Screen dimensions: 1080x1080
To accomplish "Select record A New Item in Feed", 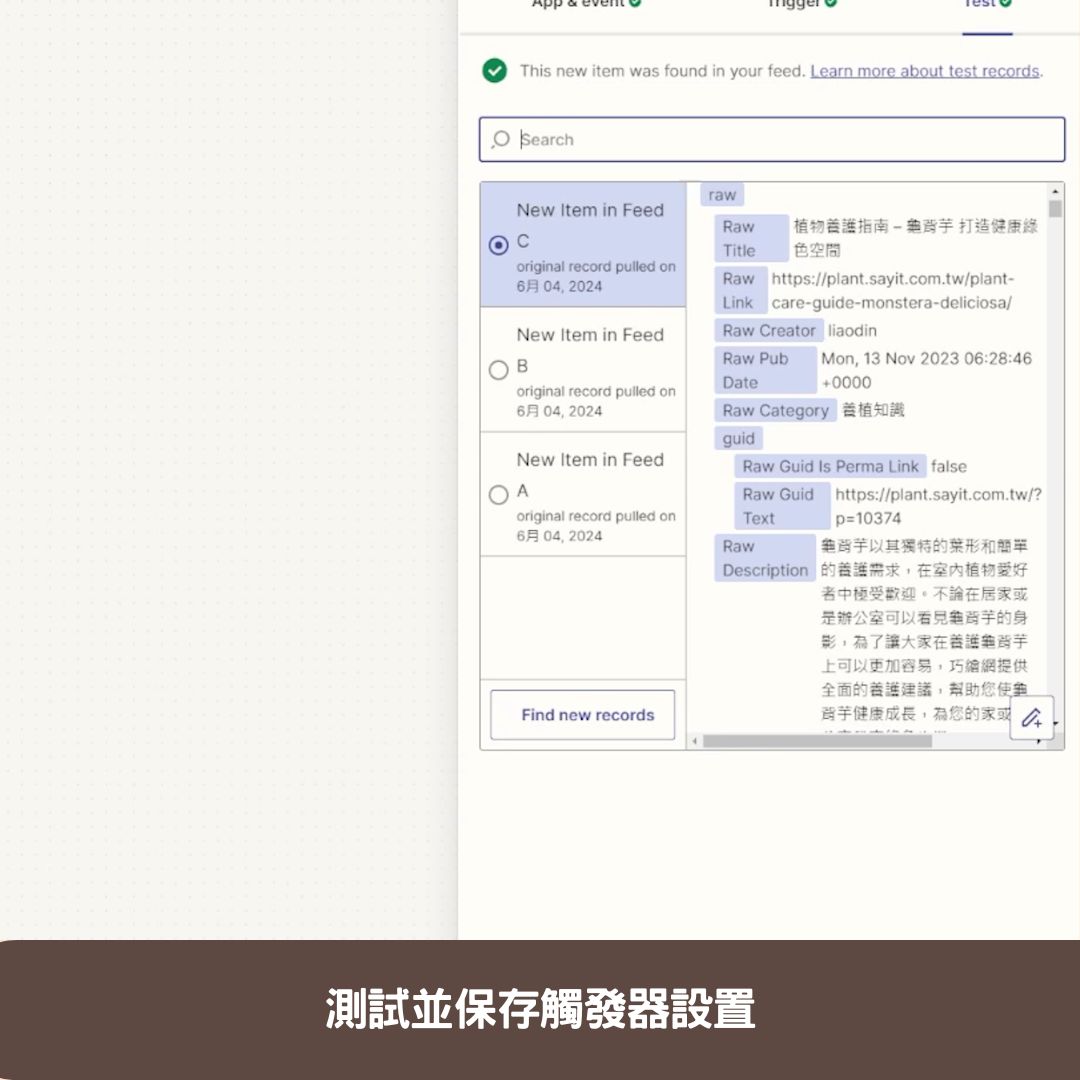I will click(x=498, y=494).
